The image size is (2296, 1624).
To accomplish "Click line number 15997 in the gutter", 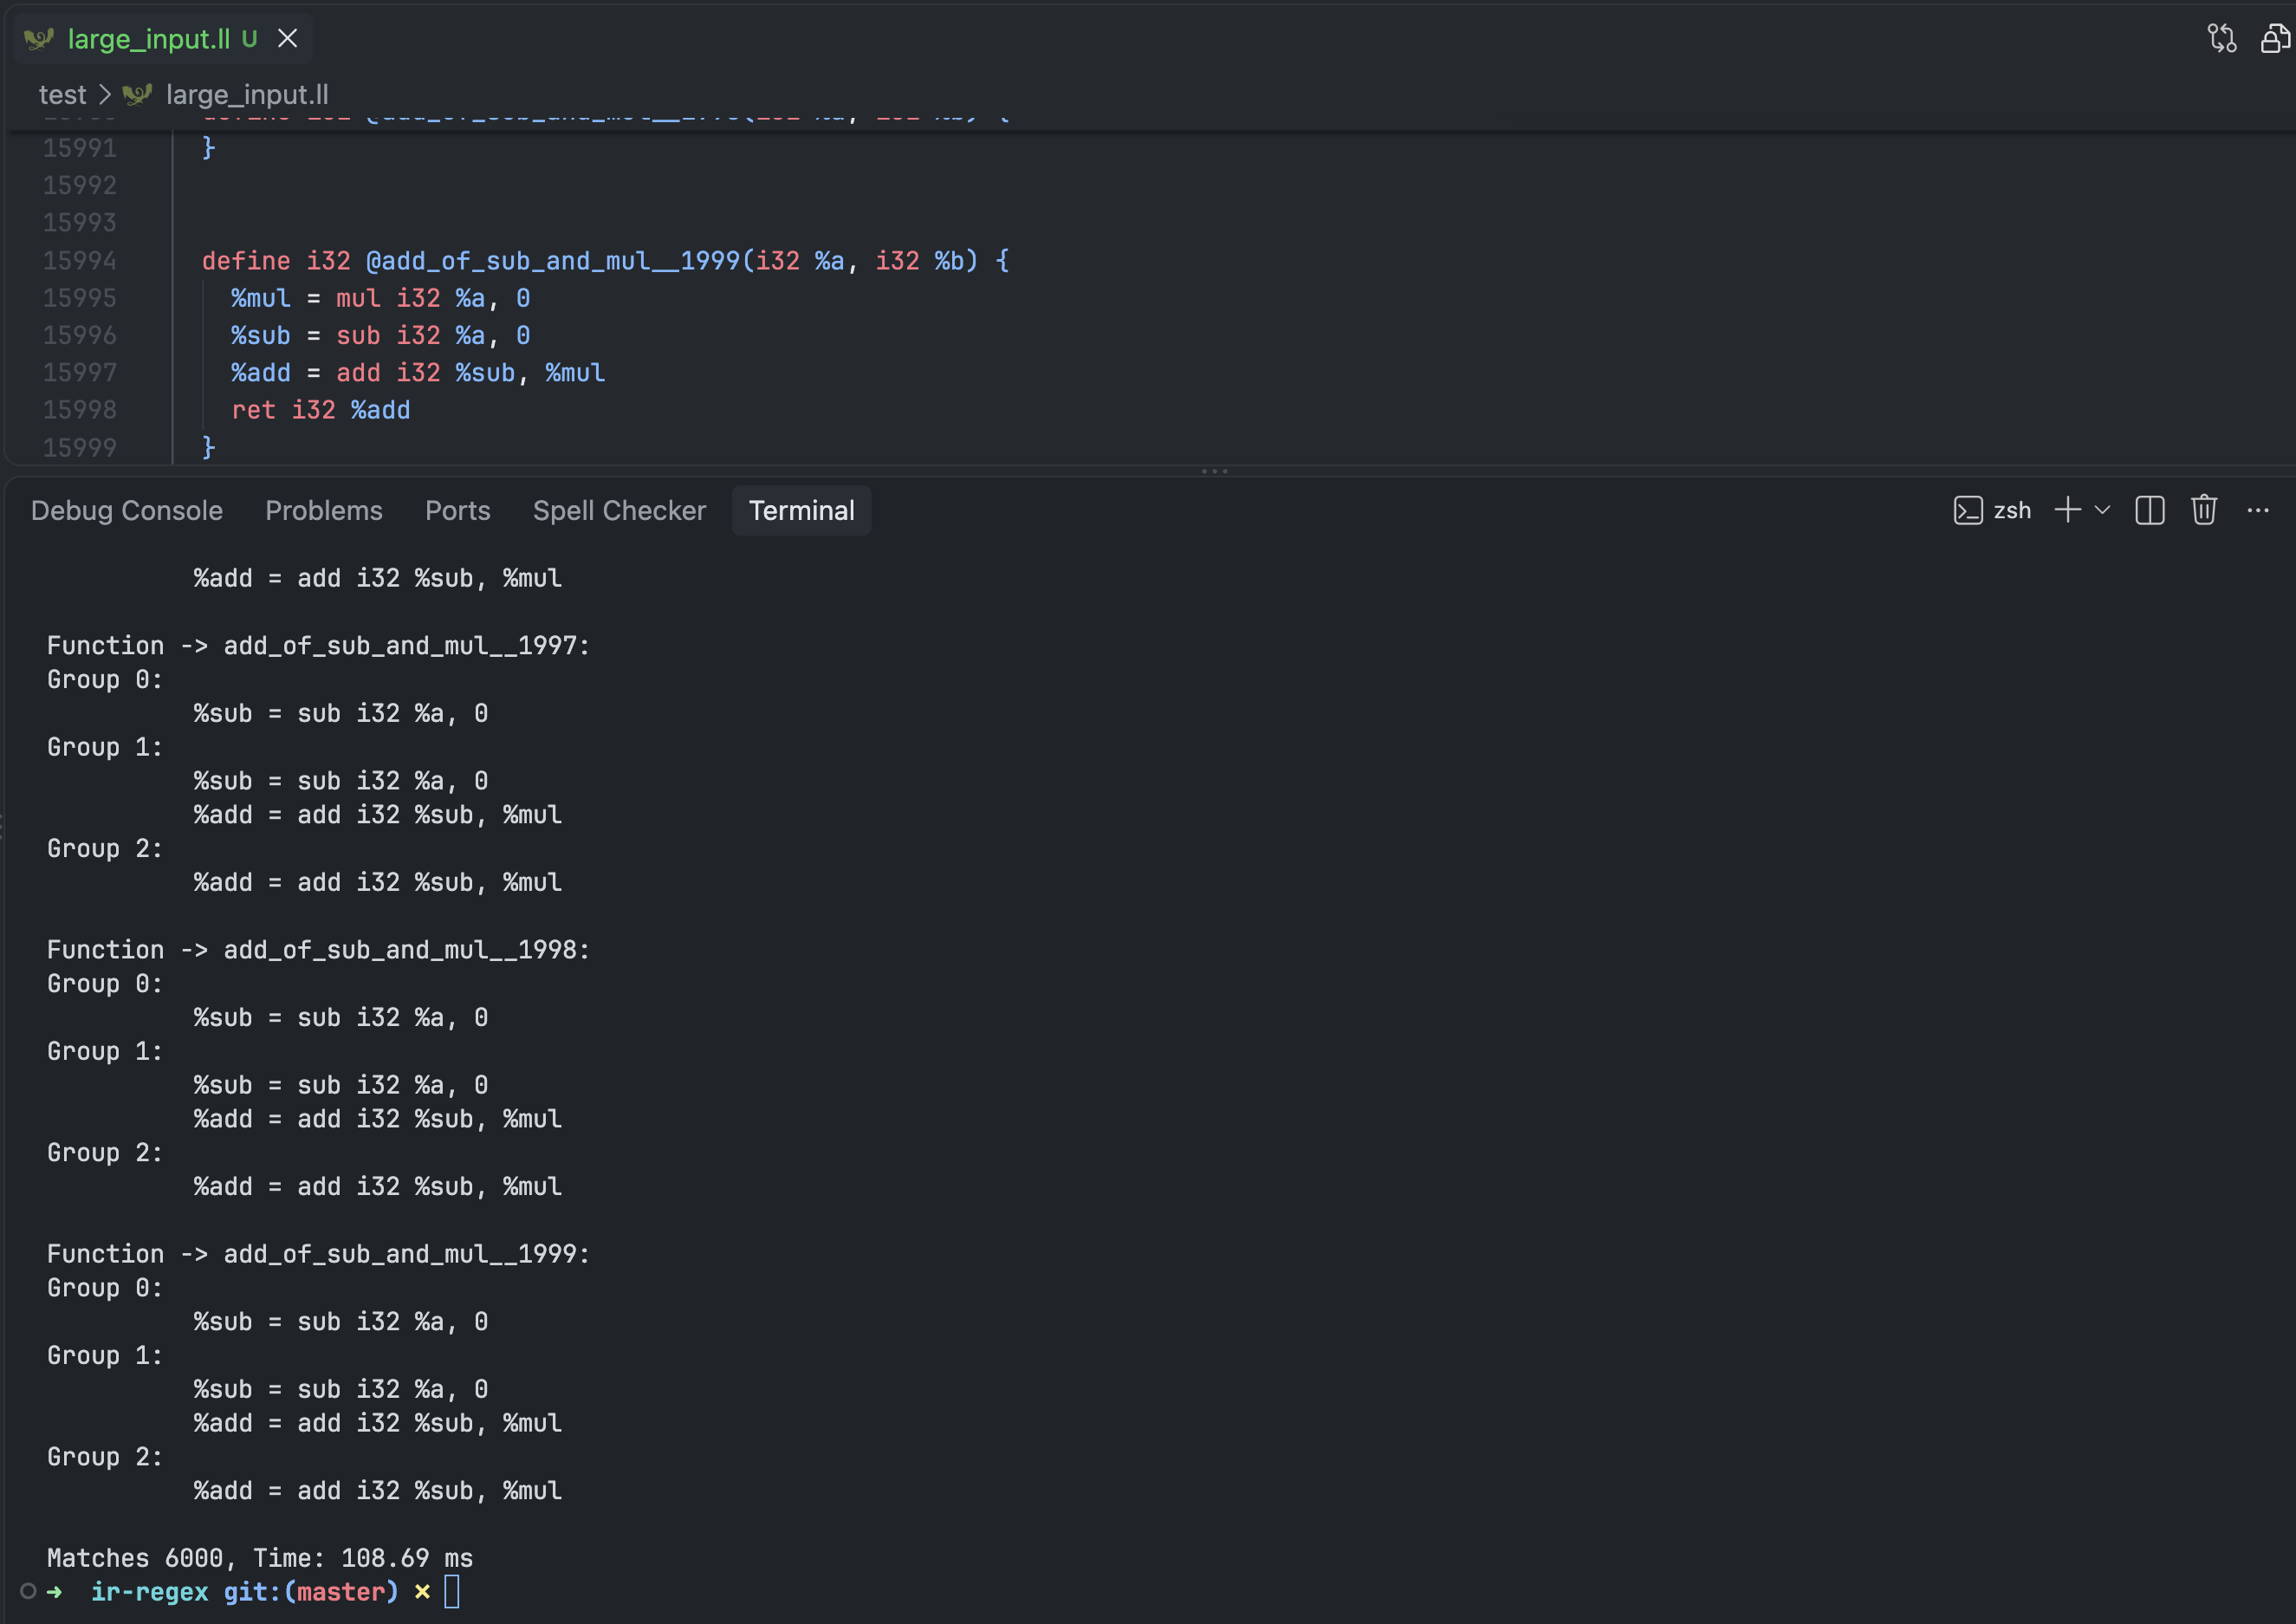I will coord(80,373).
